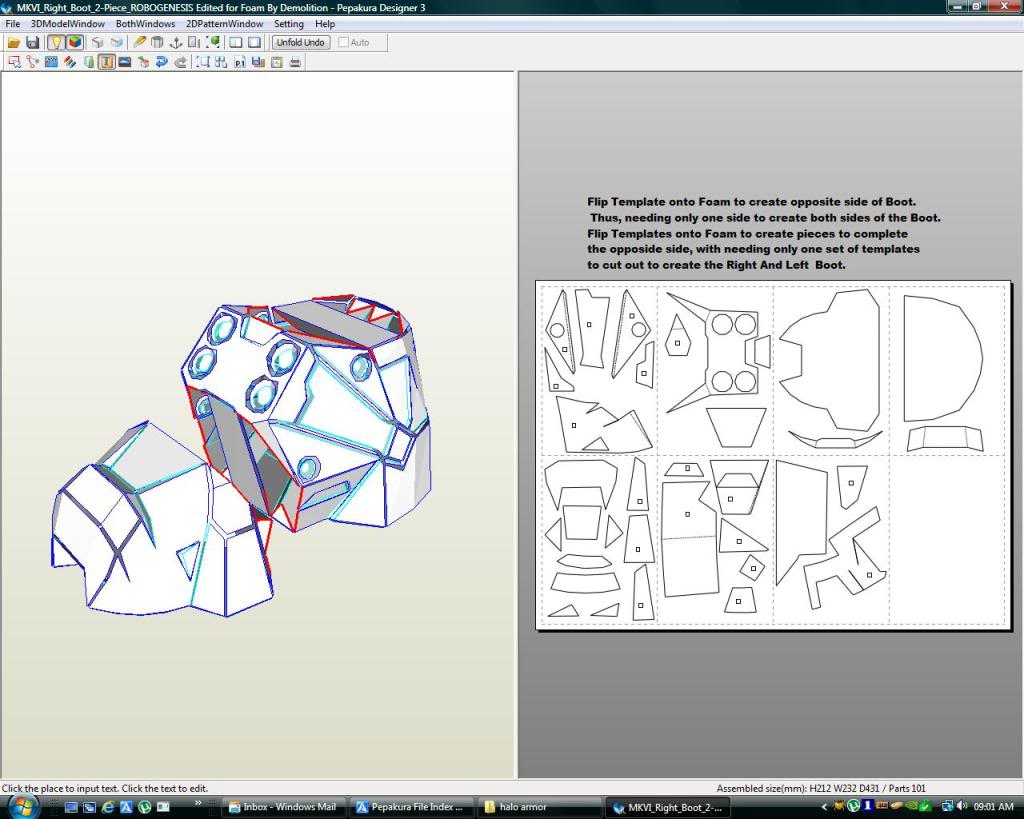Open the halo armor folder taskbar button
1024x819 pixels.
[539, 807]
